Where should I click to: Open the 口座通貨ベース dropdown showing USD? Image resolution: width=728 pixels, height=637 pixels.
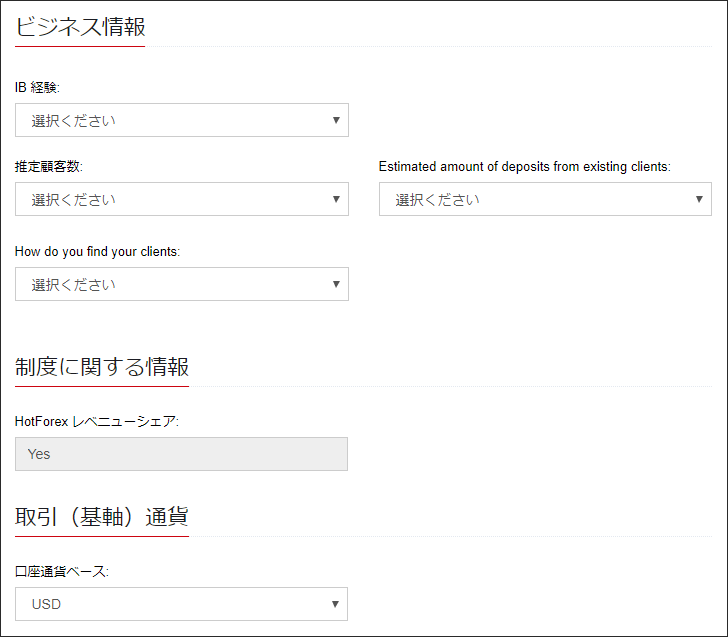point(180,604)
